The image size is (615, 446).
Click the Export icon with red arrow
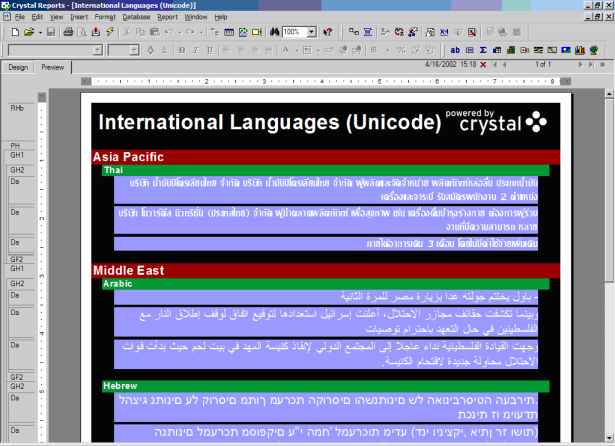click(96, 32)
